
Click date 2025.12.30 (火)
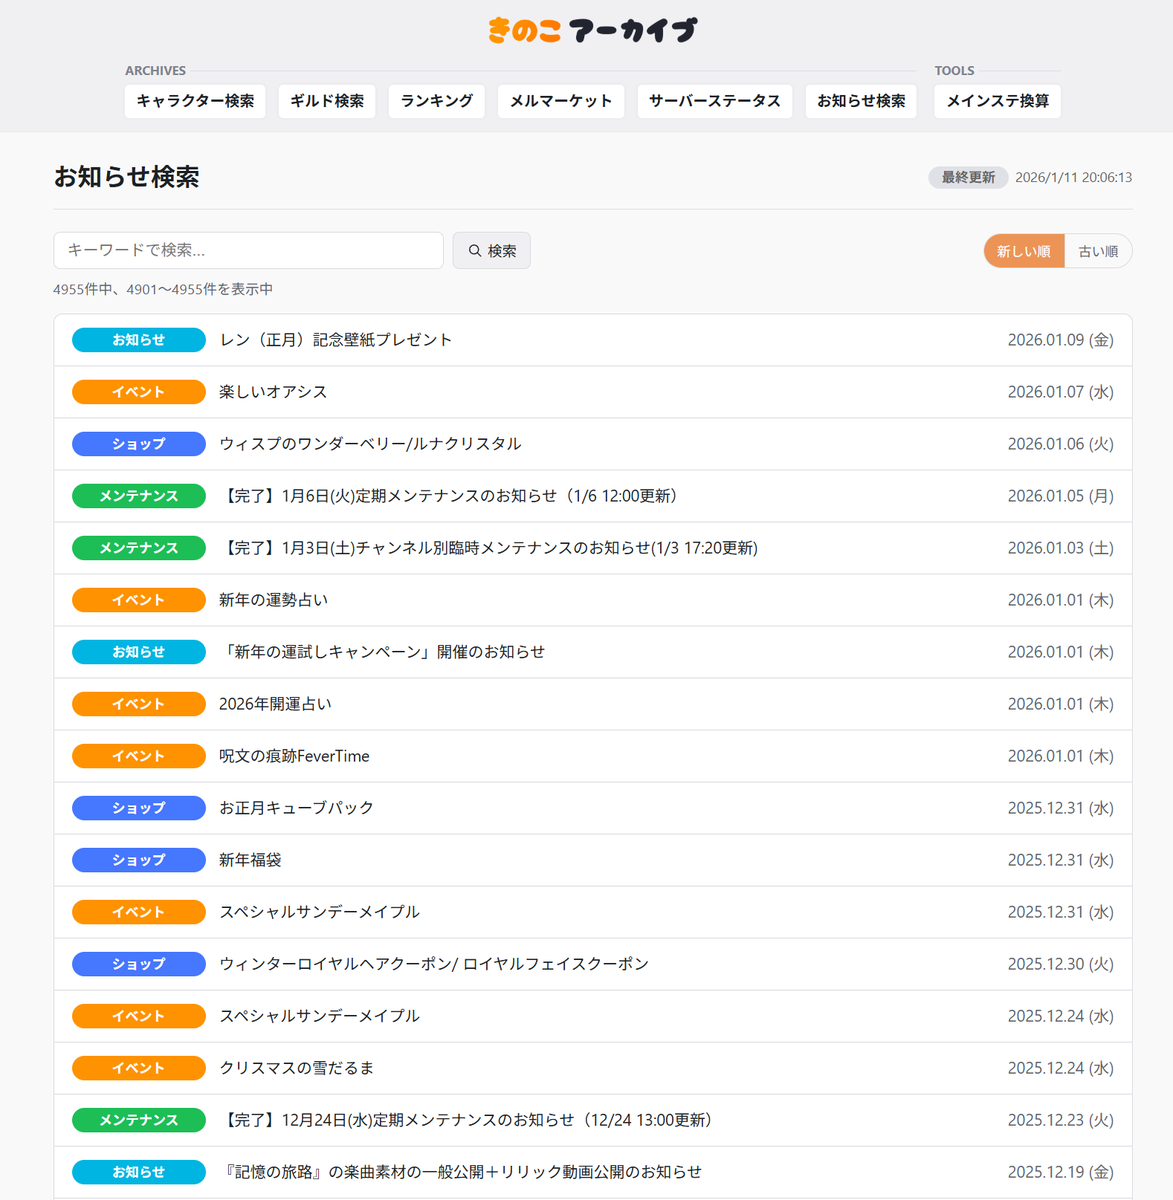coord(1060,964)
